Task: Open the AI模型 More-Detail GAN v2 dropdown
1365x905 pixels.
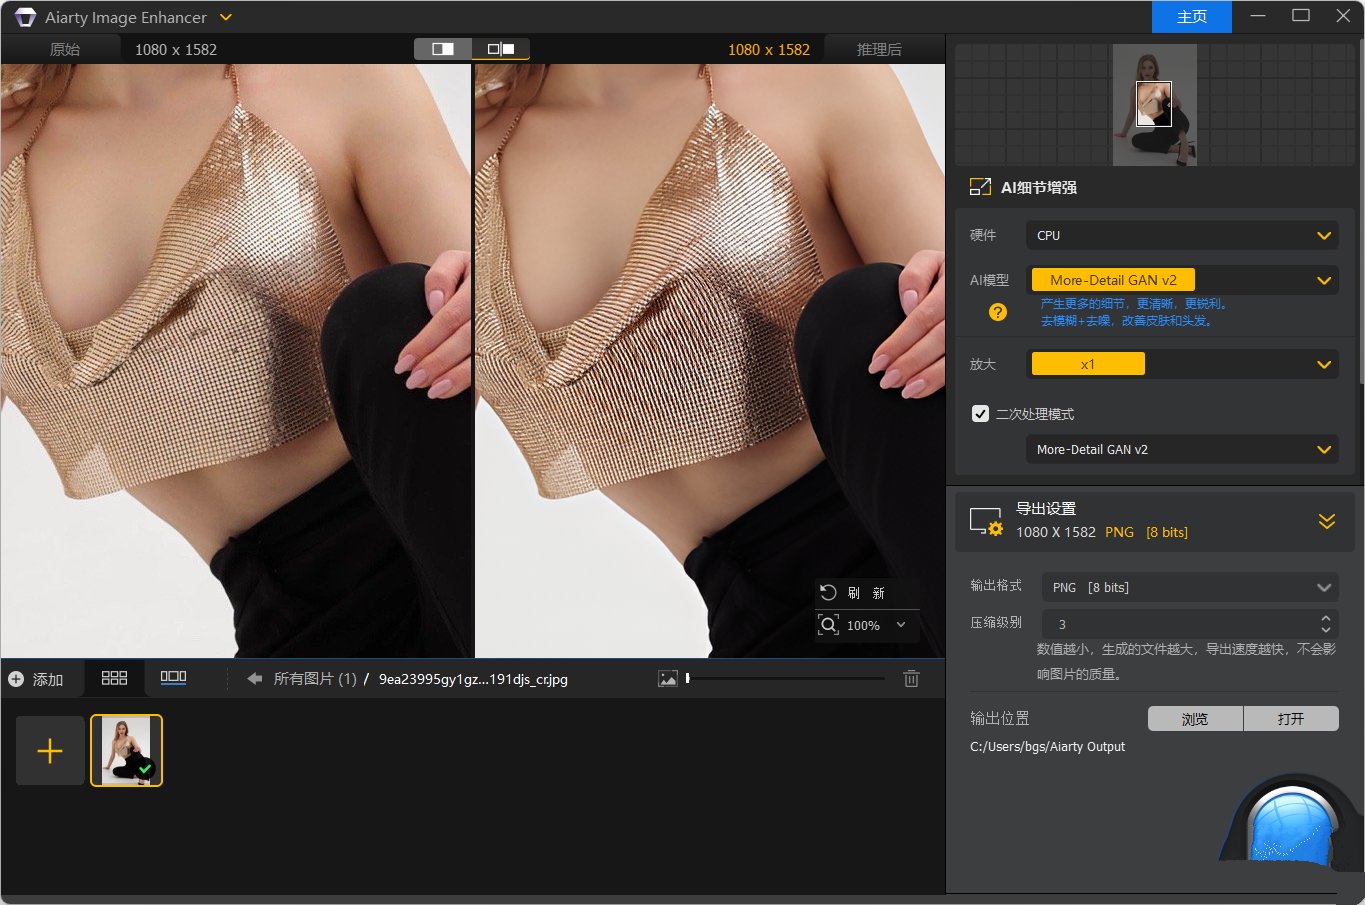Action: [x=1182, y=280]
